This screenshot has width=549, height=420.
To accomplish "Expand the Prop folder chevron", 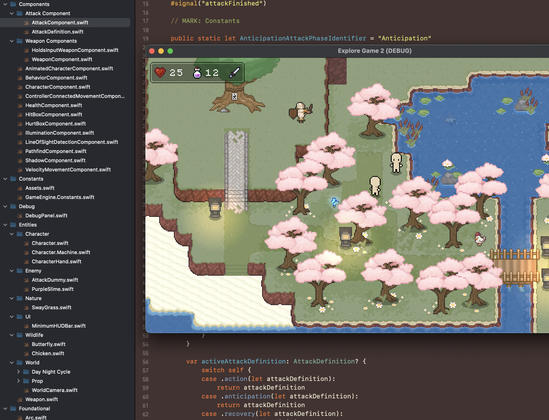I will point(19,381).
